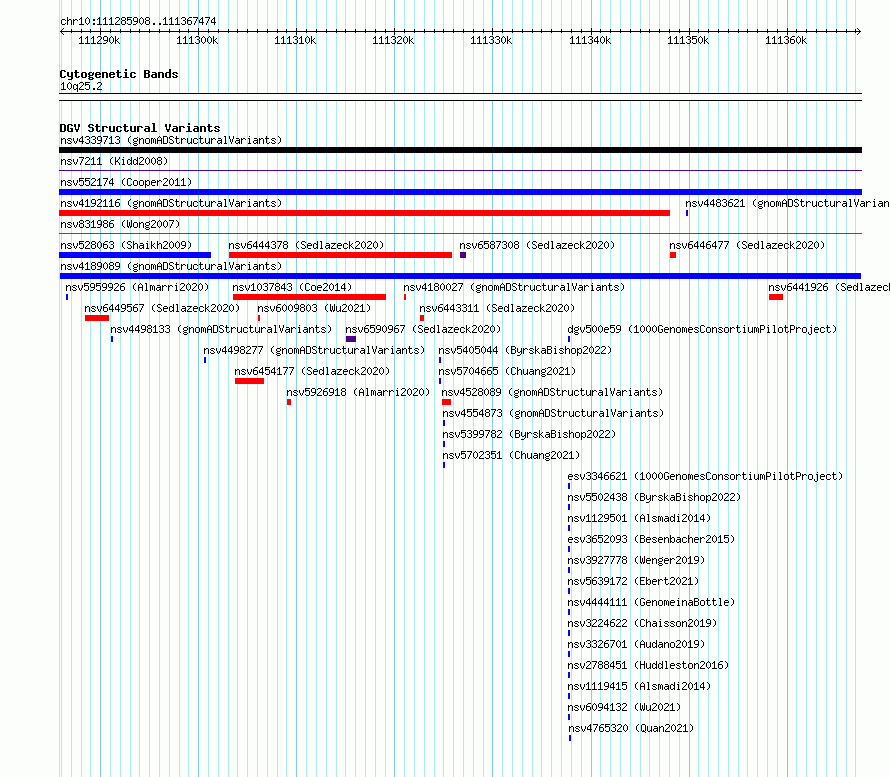Image resolution: width=890 pixels, height=777 pixels.
Task: Open nsv6449567 (Sedlazeck2020) label
Action: (162, 308)
